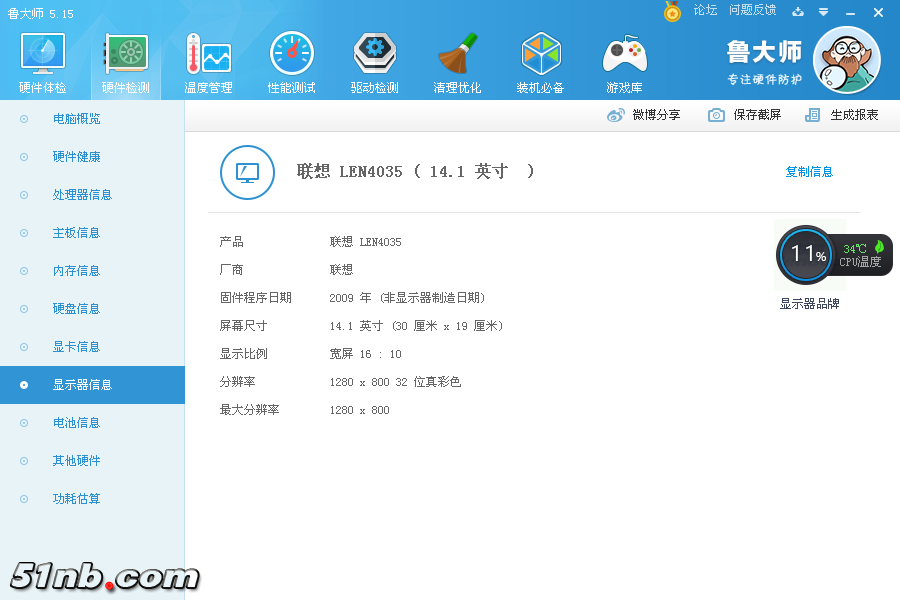Open the 硬件体检 hardware checkup icon

point(43,54)
